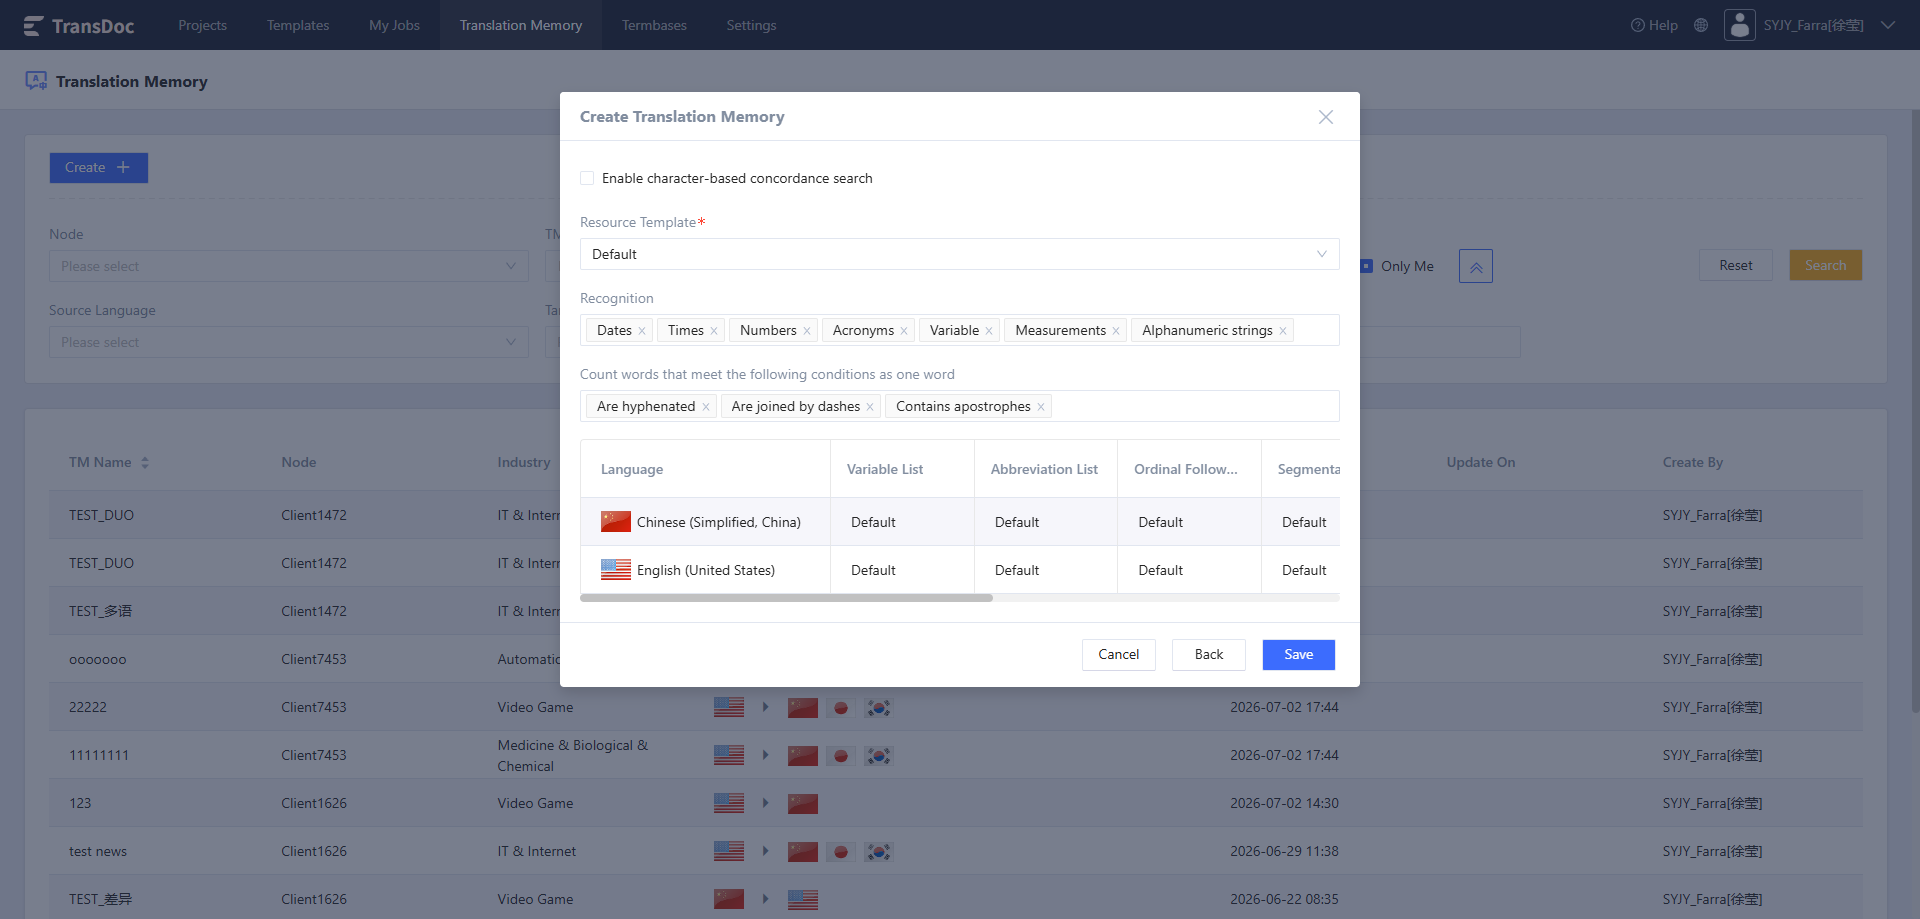The height and width of the screenshot is (919, 1920).
Task: Open the Resource Template Default dropdown
Action: (x=960, y=254)
